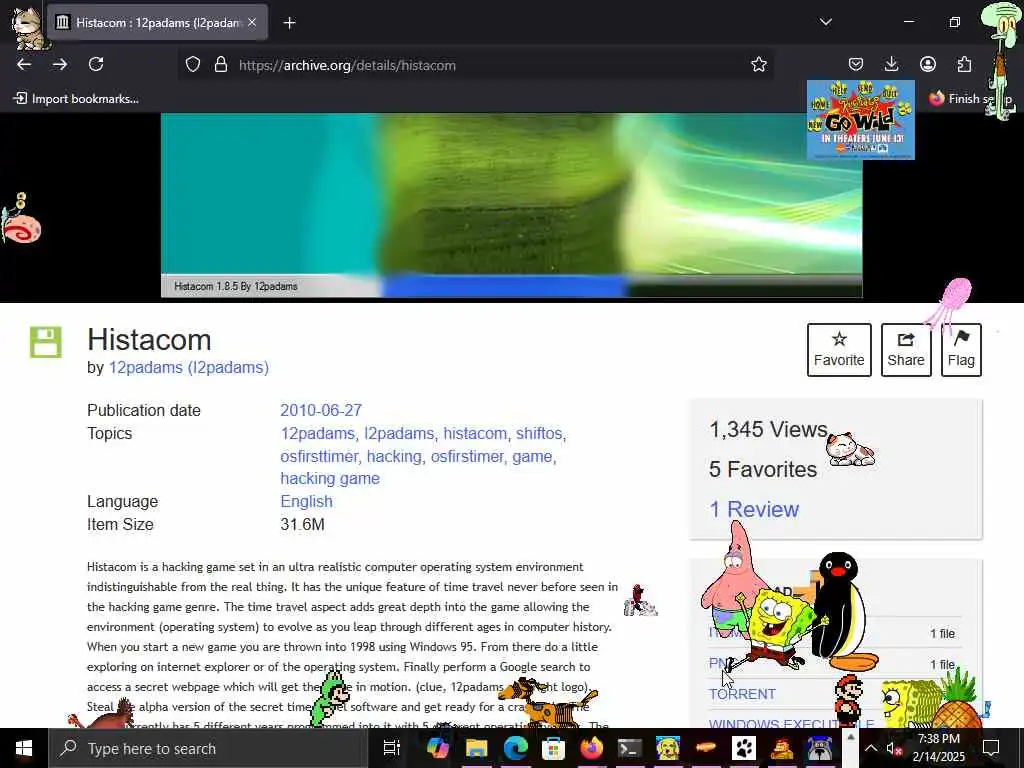The image size is (1024, 768).
Task: Share the Histacom item
Action: [906, 350]
